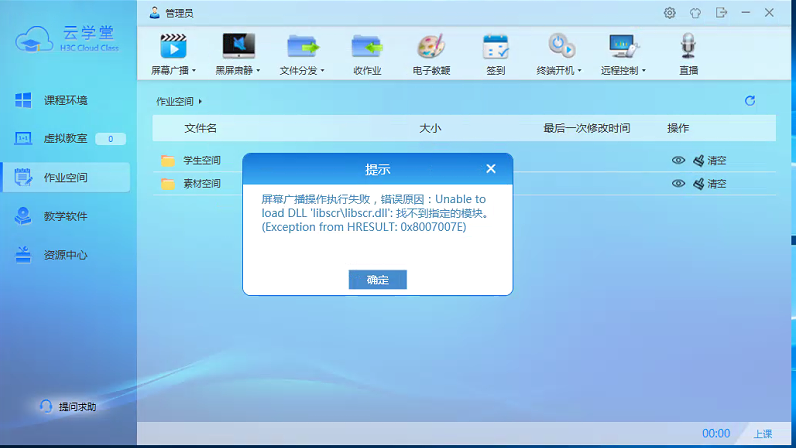Expand the 文件分发 dropdown arrow
Screen dimensions: 796x448
pyautogui.click(x=322, y=71)
